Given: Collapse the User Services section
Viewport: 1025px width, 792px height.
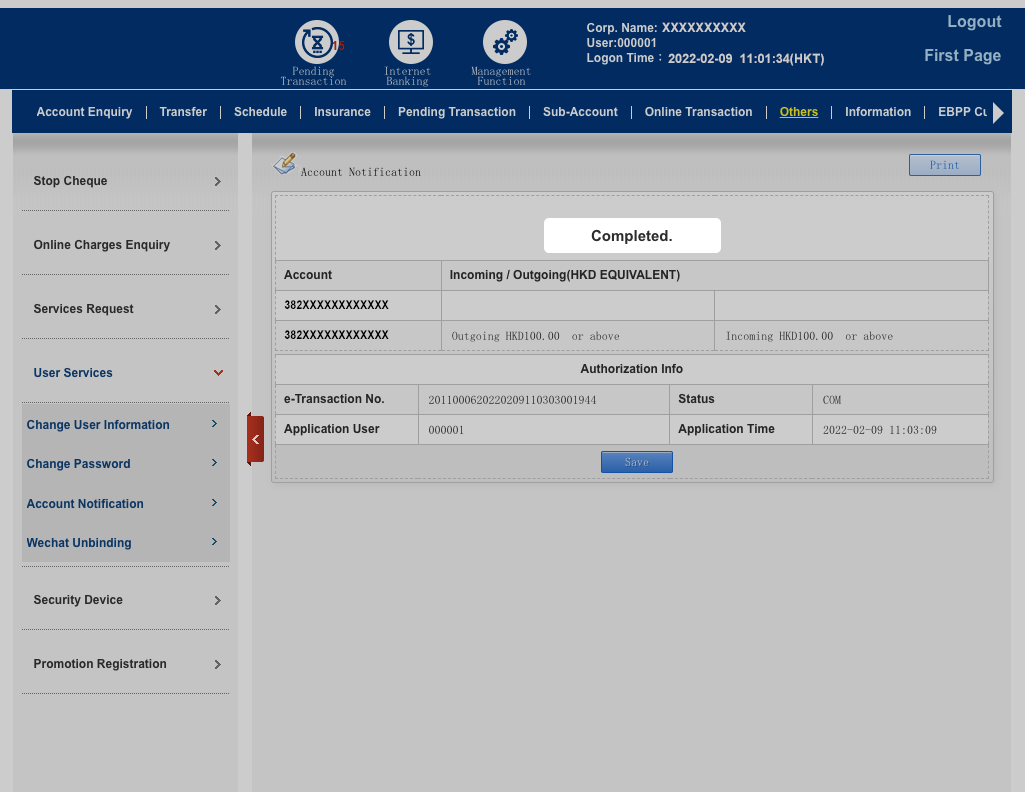Looking at the screenshot, I should 125,373.
